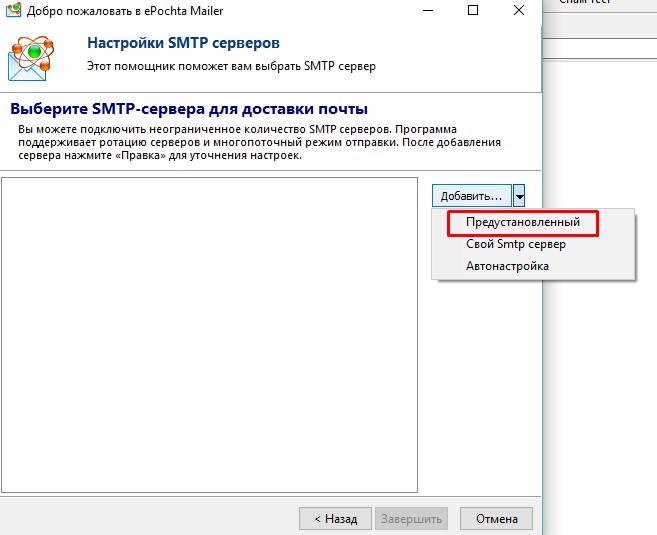Go back with the < Назад button
The image size is (657, 535).
(336, 519)
